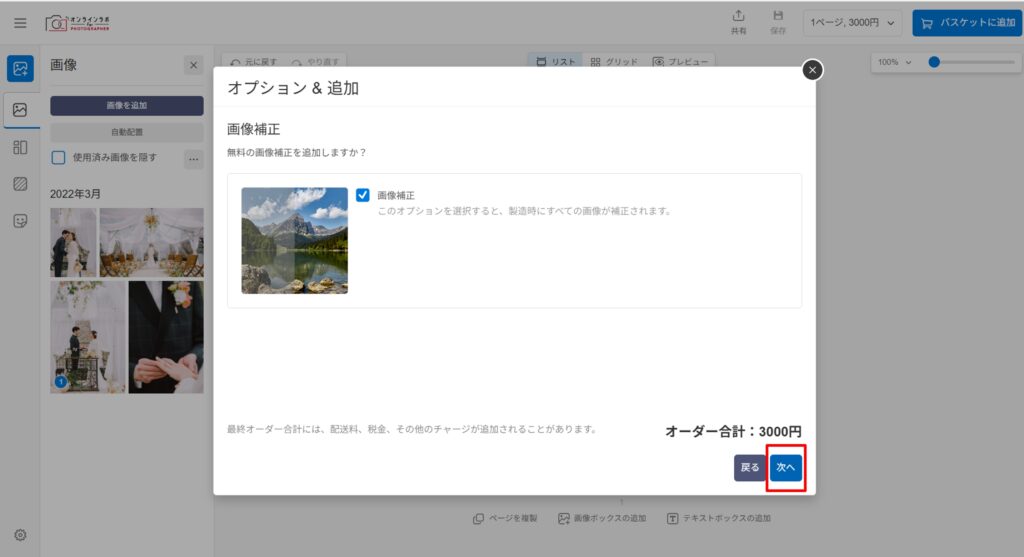Screen dimensions: 1024x557
Task: Click the 次へ button
Action: point(786,467)
